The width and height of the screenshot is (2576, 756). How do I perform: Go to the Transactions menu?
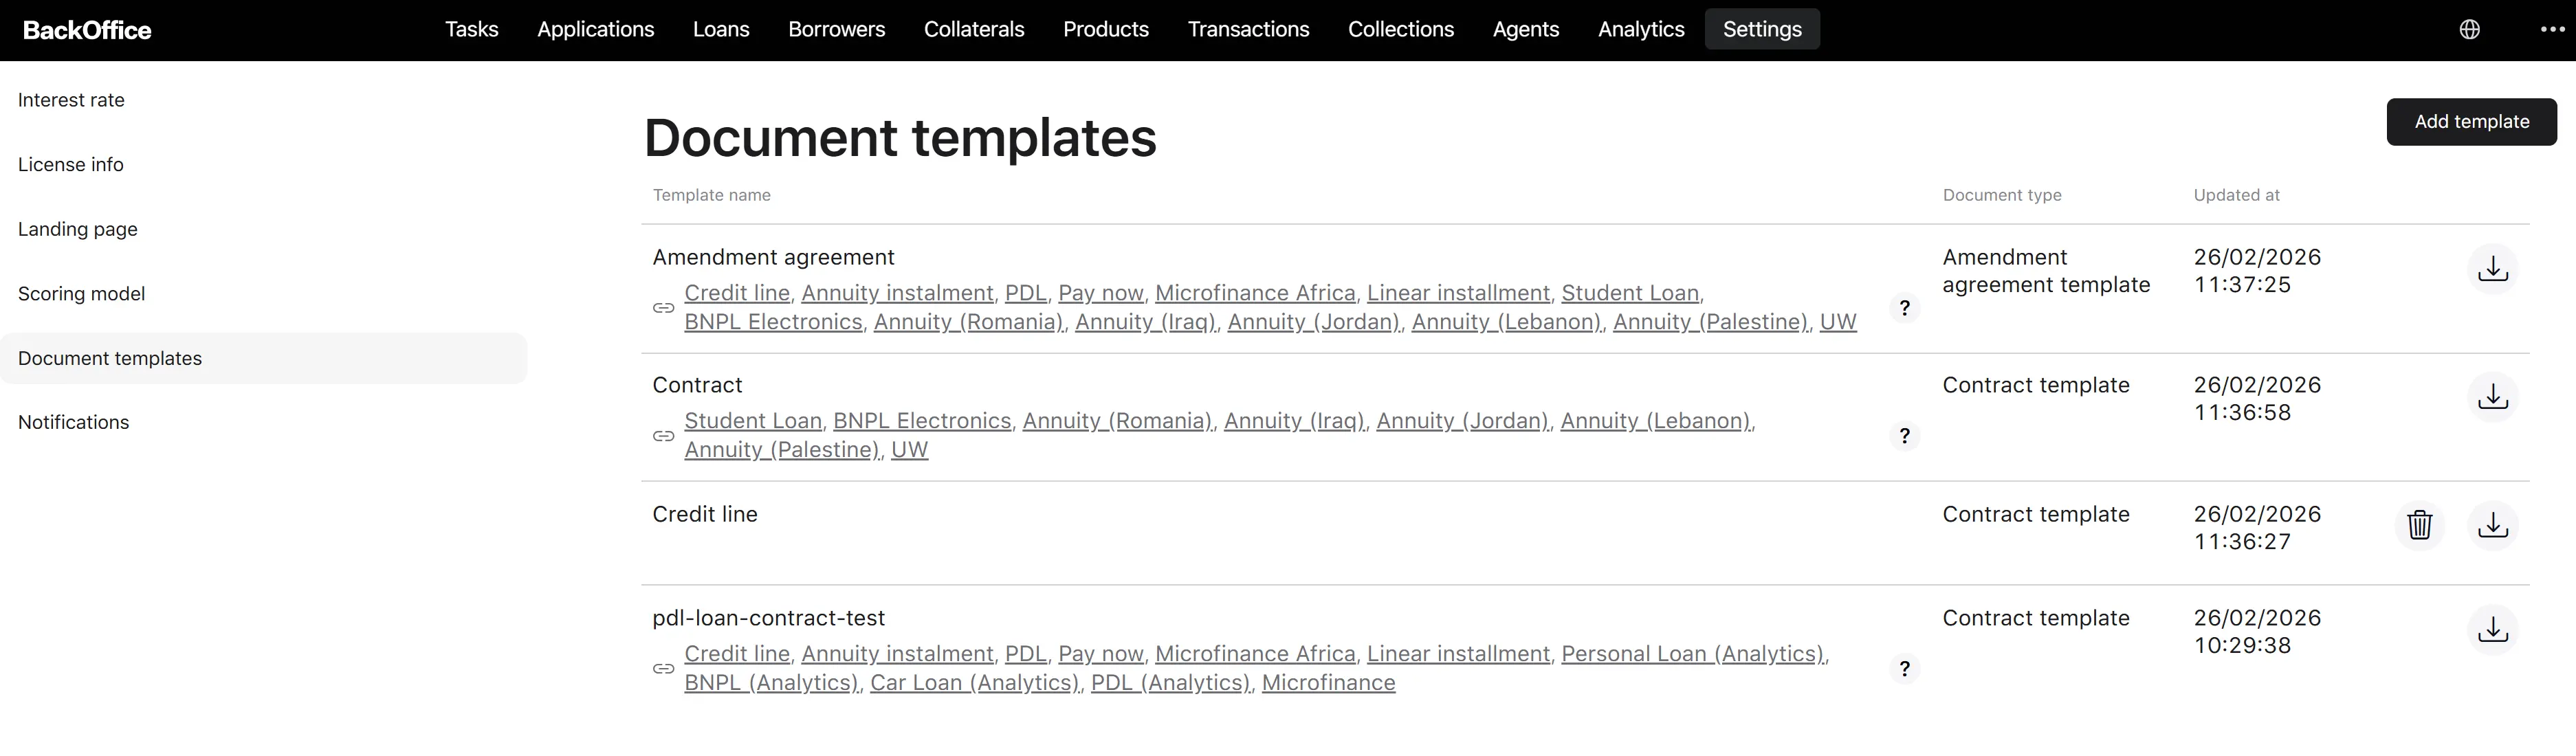click(1248, 29)
